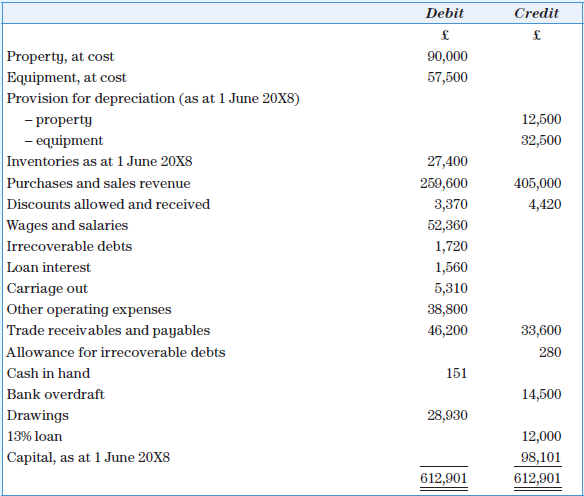The image size is (584, 496).
Task: Select the Equipment, at cost label
Action: click(67, 78)
